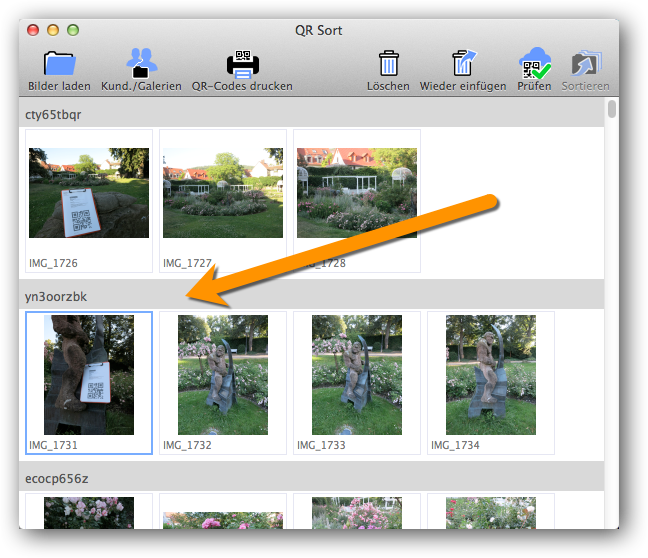Screen dimensions: 648x558
Task: Click QR-Codes drucken printer icon
Action: pyautogui.click(x=242, y=64)
